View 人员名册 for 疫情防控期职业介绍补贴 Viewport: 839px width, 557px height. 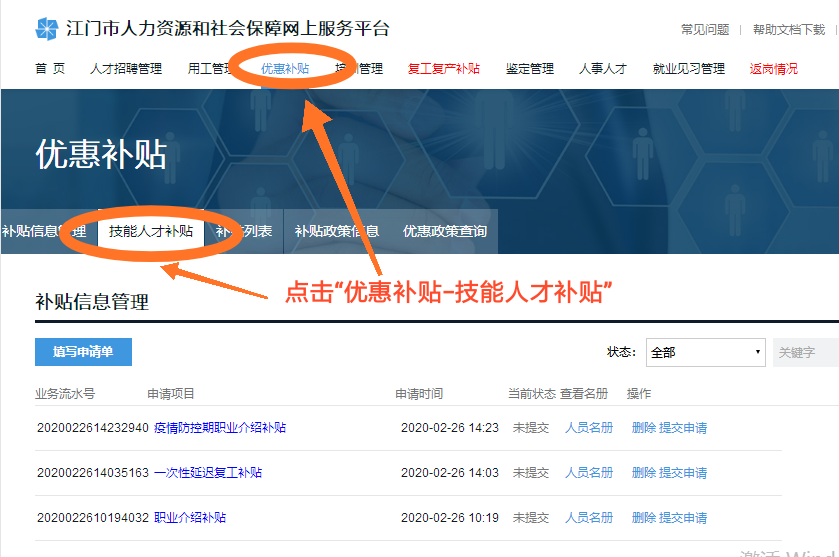(x=589, y=428)
